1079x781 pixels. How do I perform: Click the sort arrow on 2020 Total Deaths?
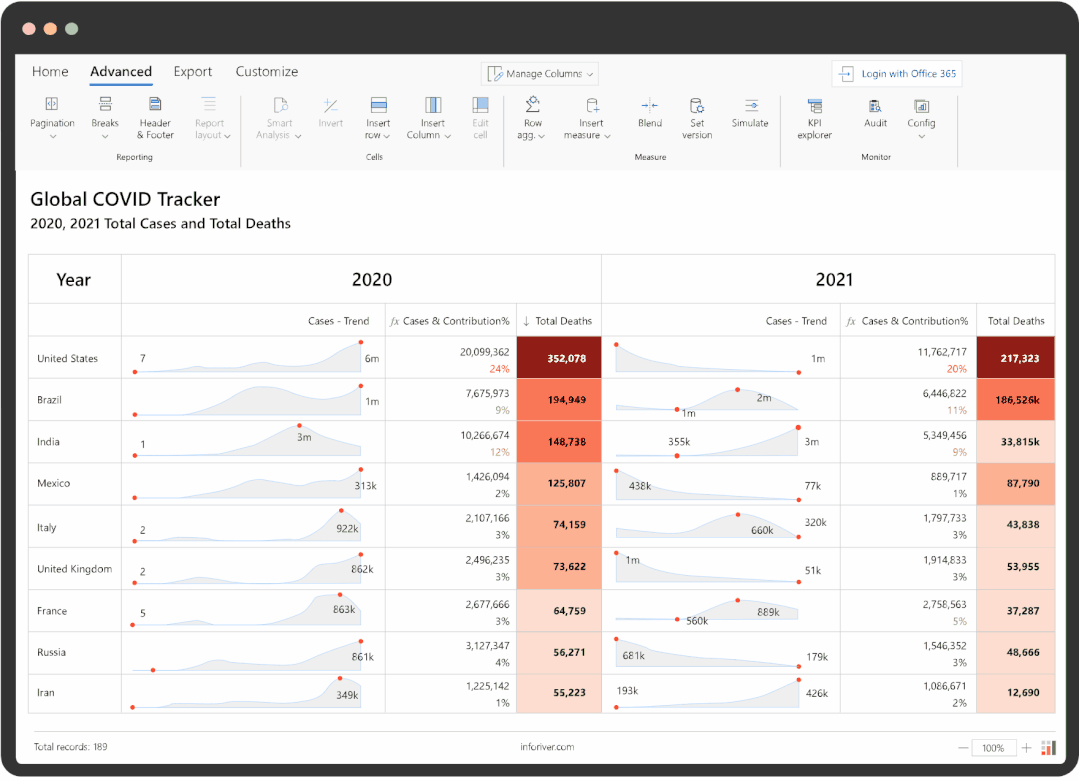coord(526,321)
